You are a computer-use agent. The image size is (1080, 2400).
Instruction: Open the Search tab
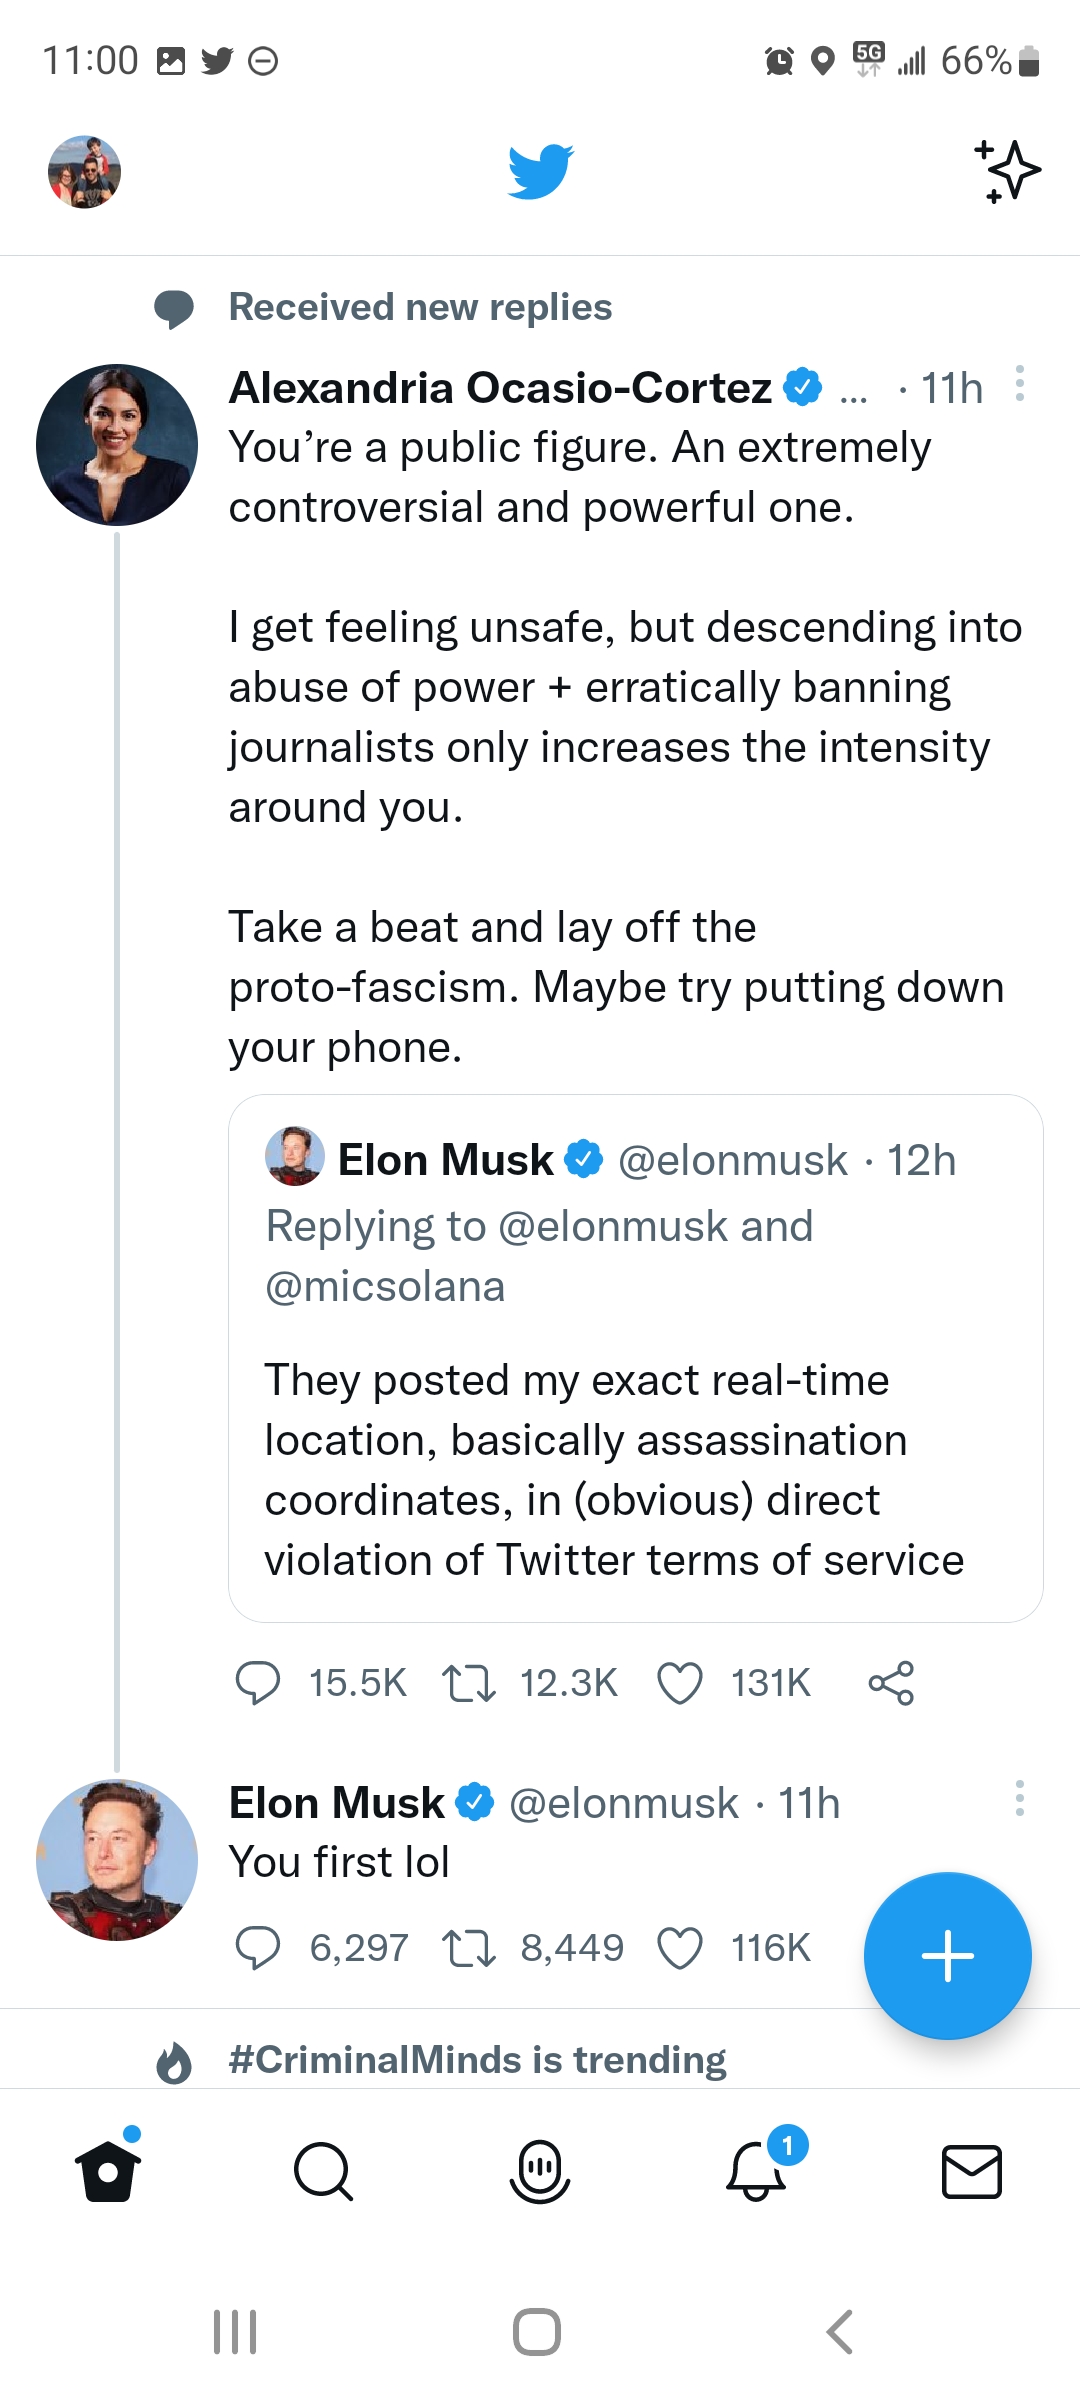tap(323, 2172)
